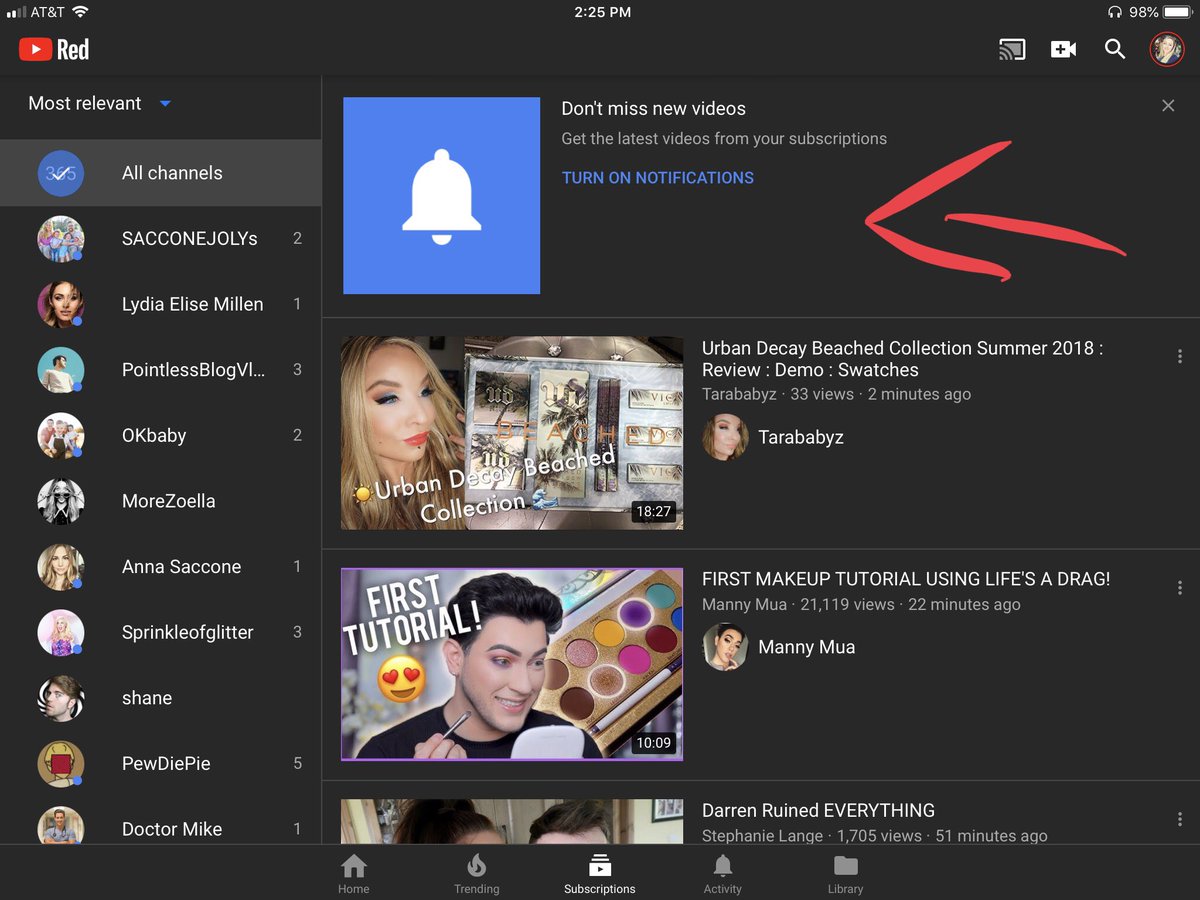Tap the Tarababyz round avatar
The width and height of the screenshot is (1200, 900).
725,437
